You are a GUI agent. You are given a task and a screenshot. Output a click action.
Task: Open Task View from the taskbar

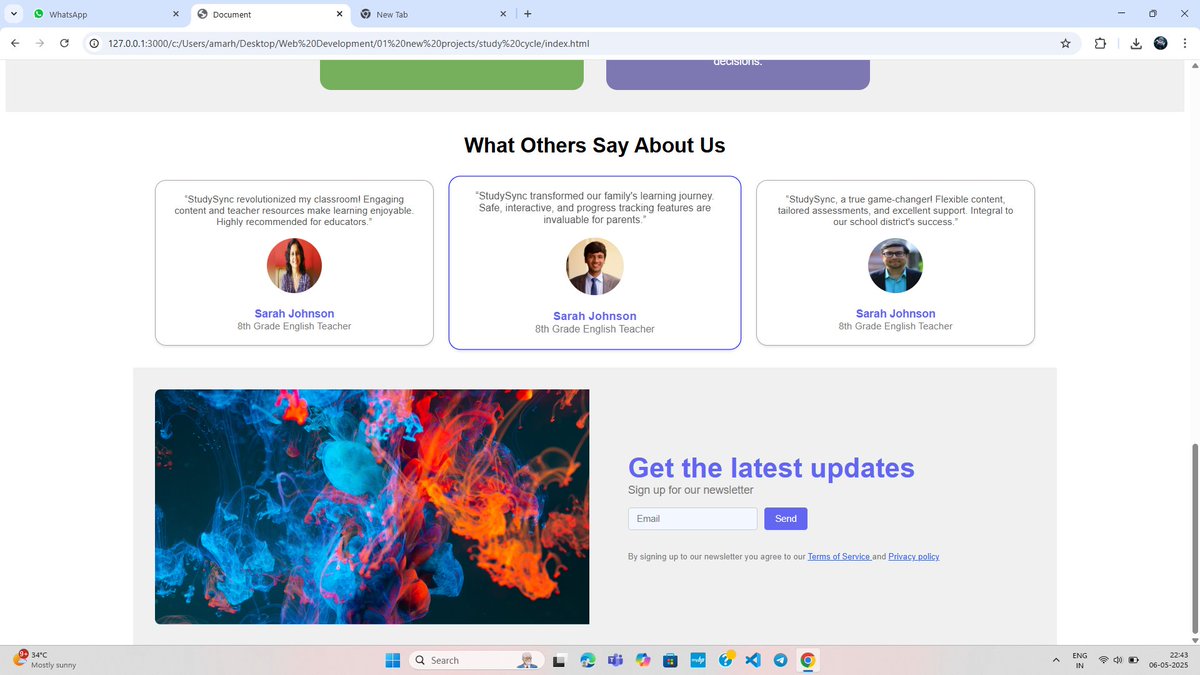pyautogui.click(x=560, y=660)
